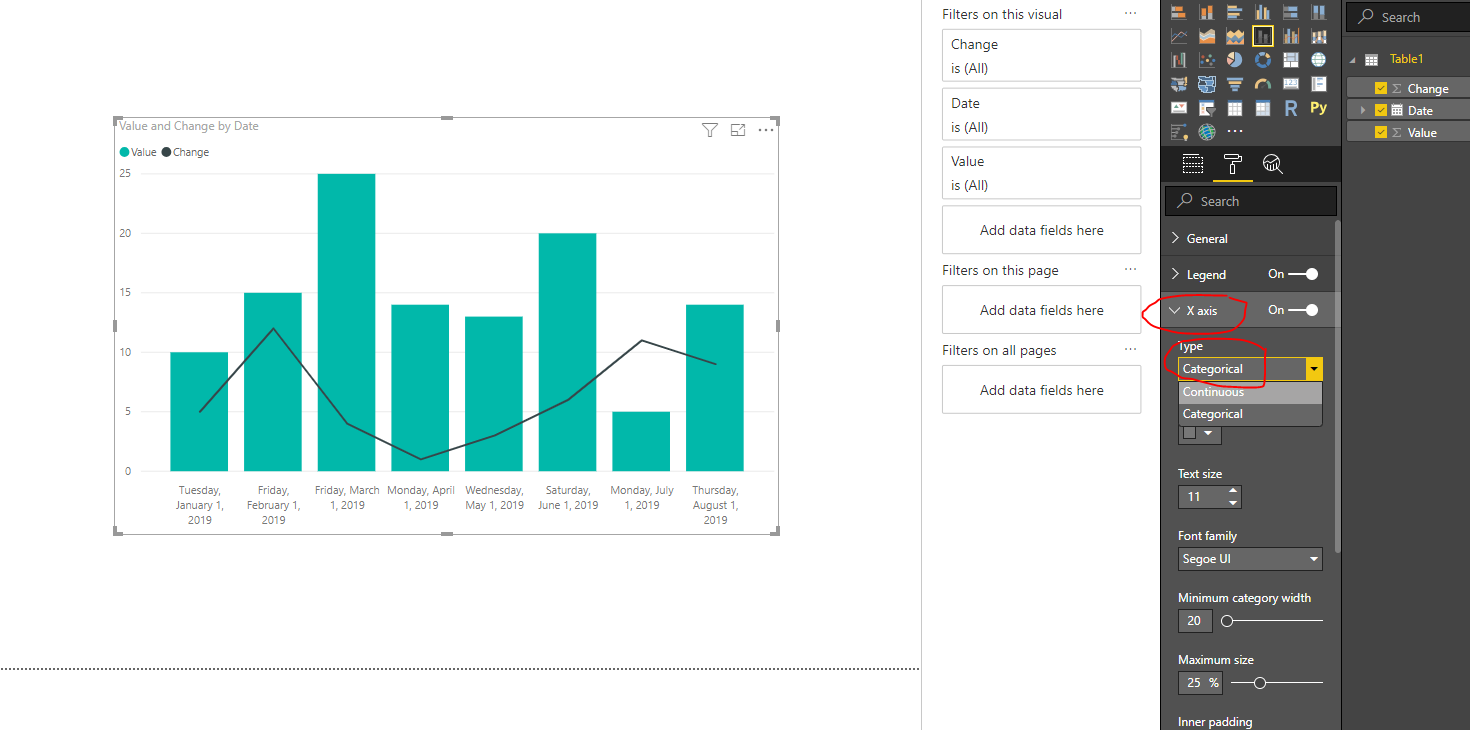
Task: Open the Change is (All) filter card
Action: point(1041,55)
